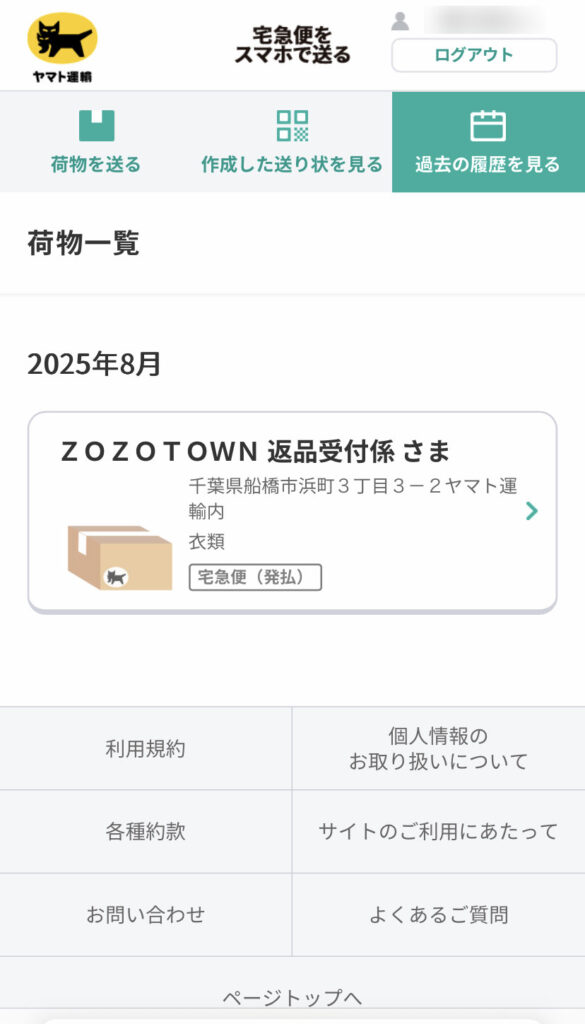Open the 各種約款 page
The image size is (585, 1024).
146,830
